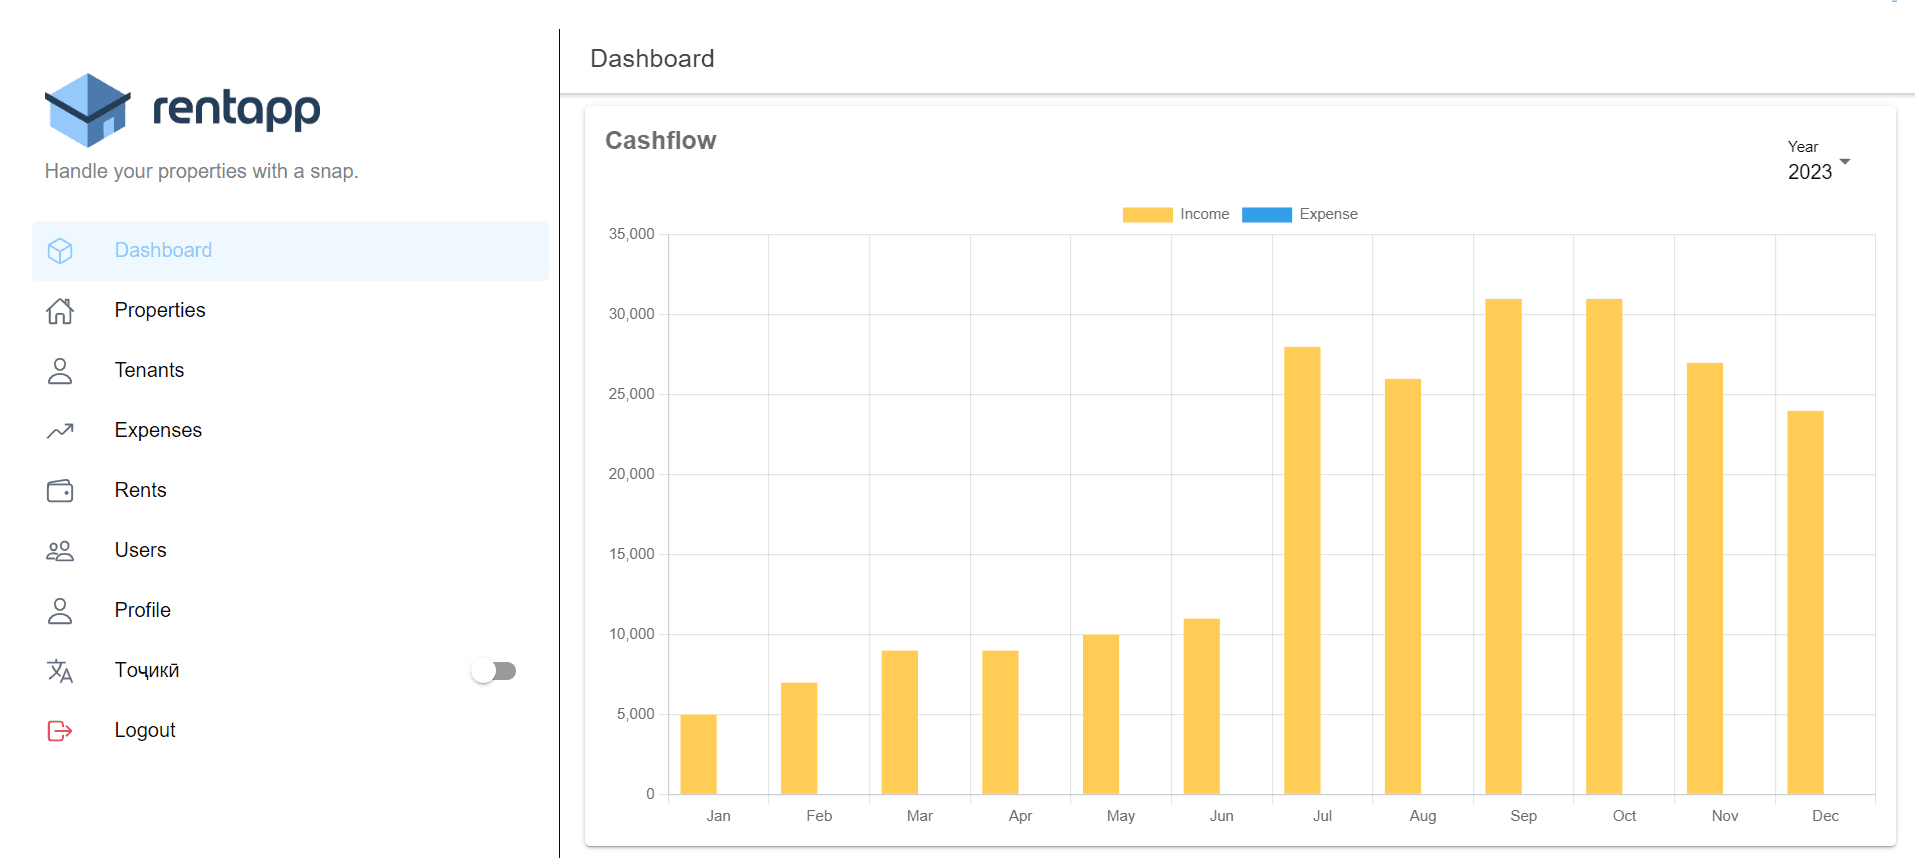Click the September income bar
The height and width of the screenshot is (868, 1918).
point(1503,546)
